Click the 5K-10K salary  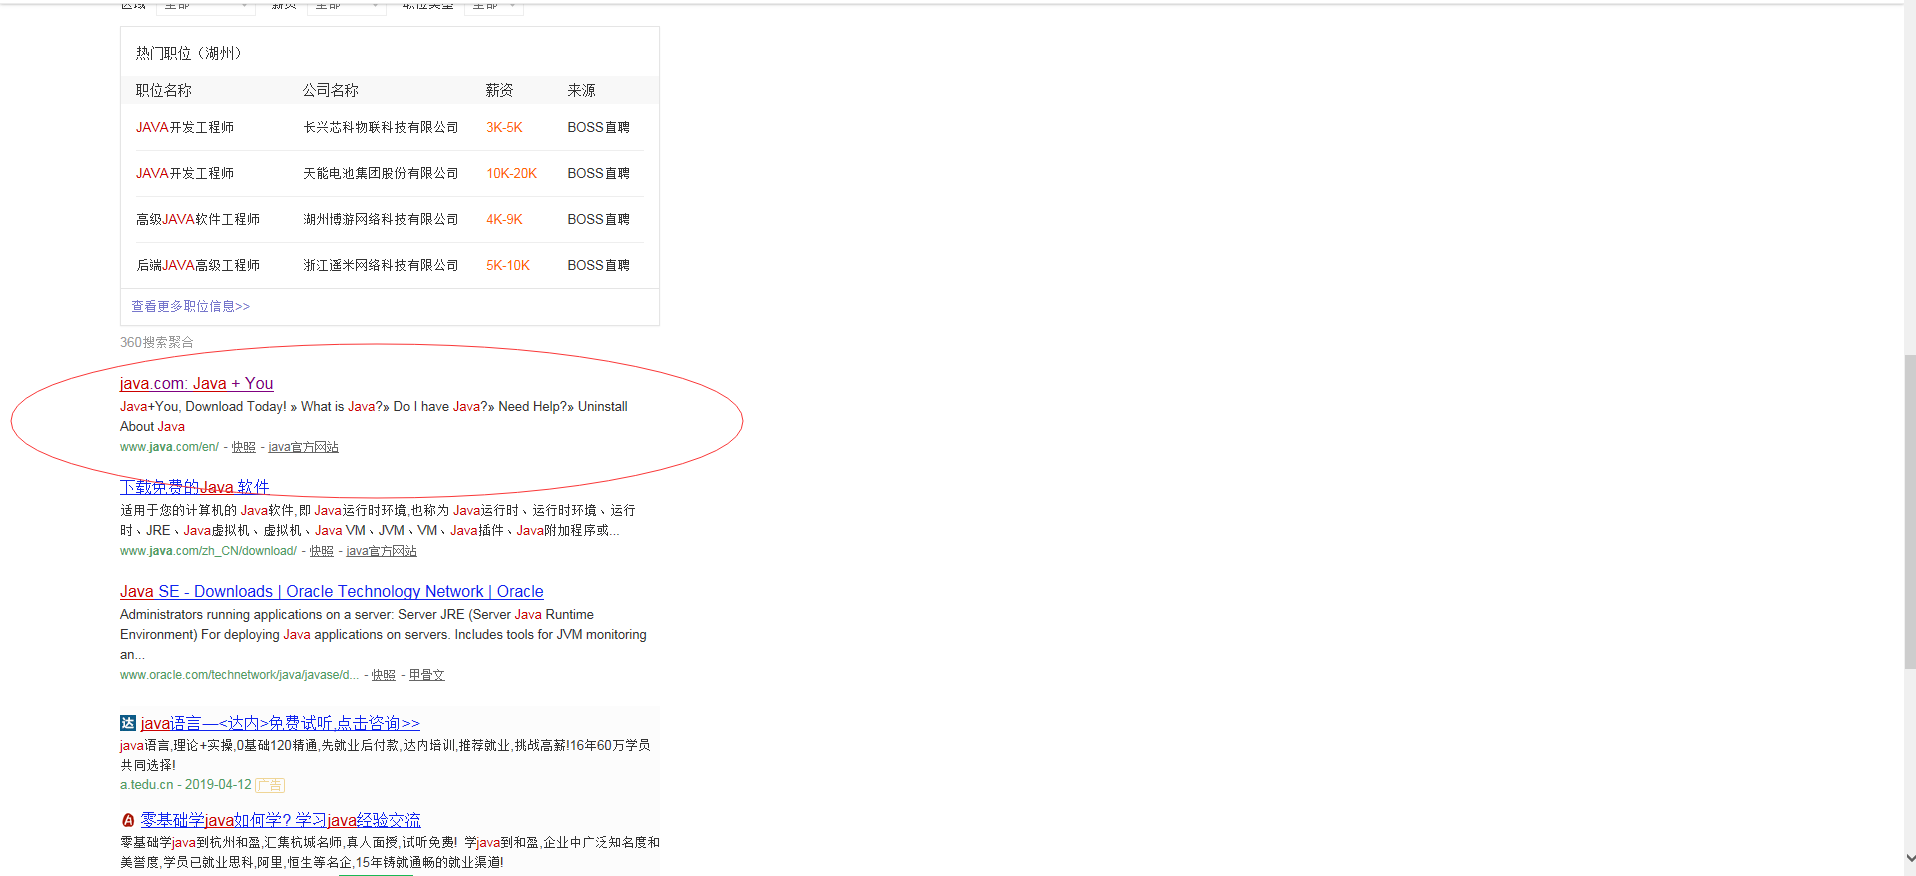point(508,265)
